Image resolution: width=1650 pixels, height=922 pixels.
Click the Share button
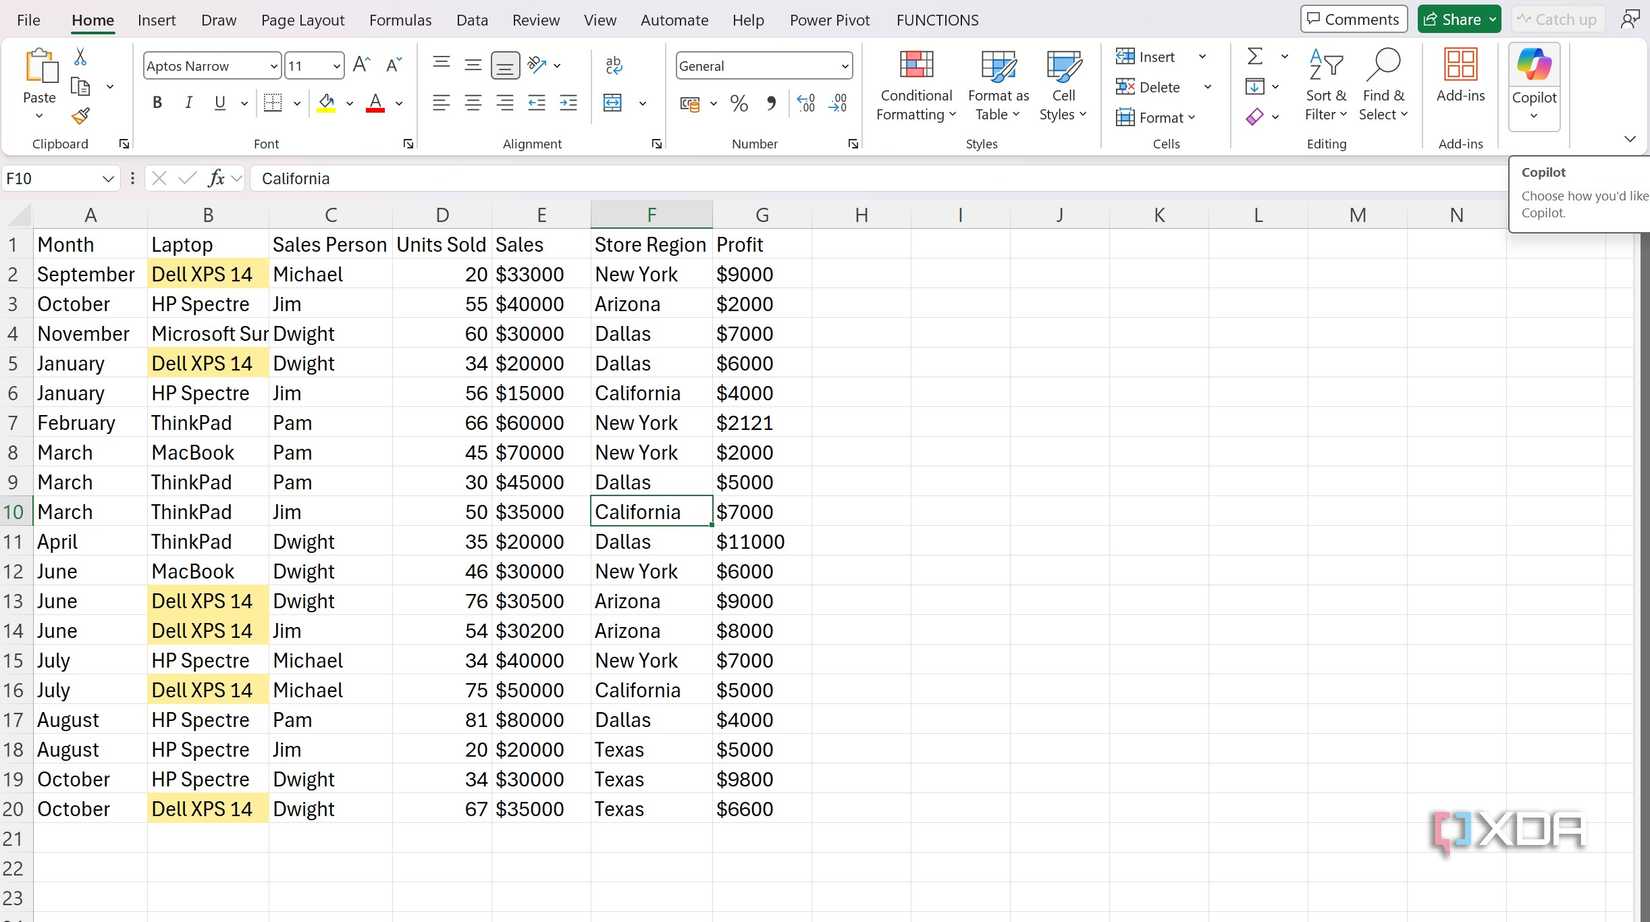(x=1458, y=18)
